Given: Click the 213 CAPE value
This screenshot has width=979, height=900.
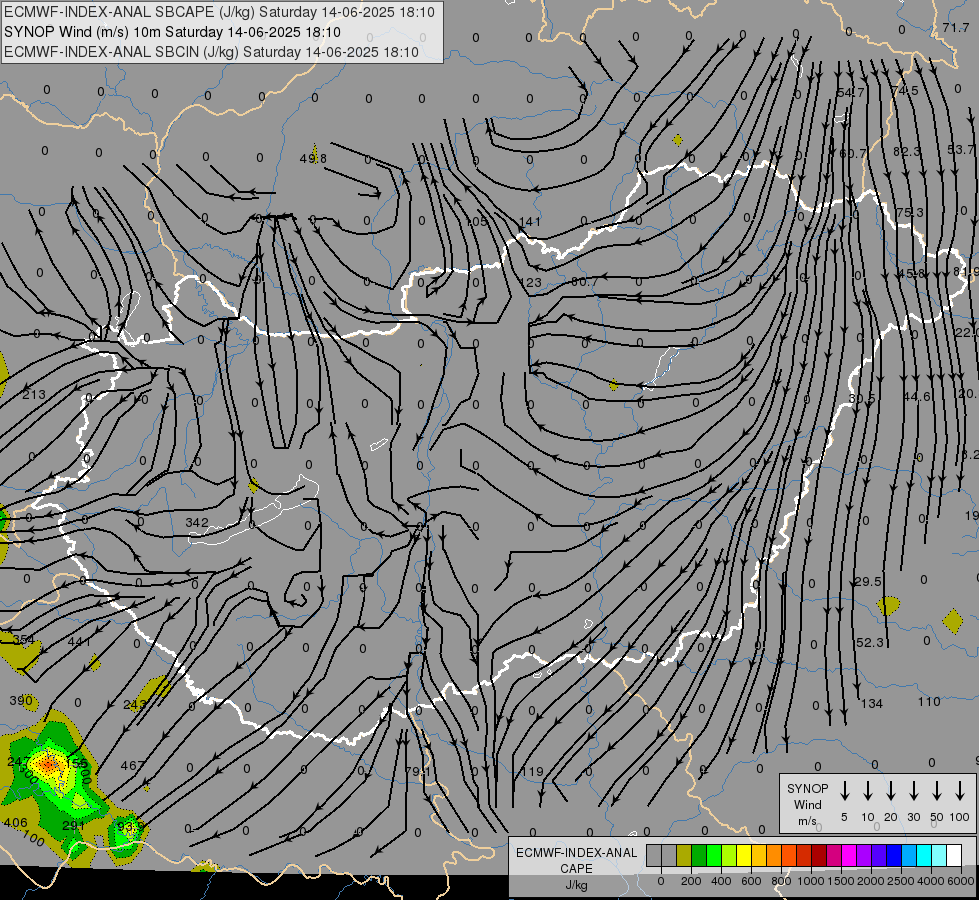Looking at the screenshot, I should pyautogui.click(x=34, y=395).
